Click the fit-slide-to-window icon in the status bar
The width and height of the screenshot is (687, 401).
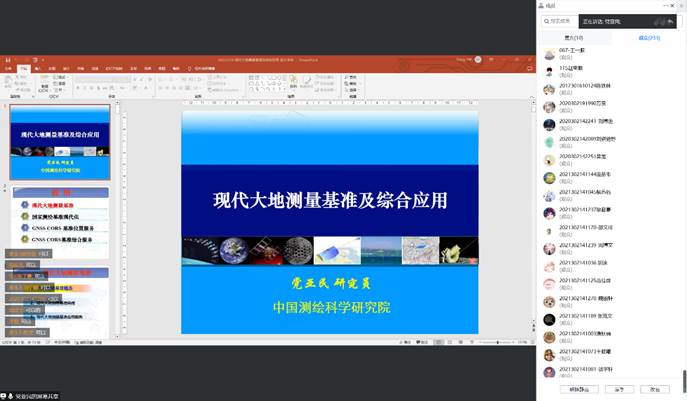532,342
